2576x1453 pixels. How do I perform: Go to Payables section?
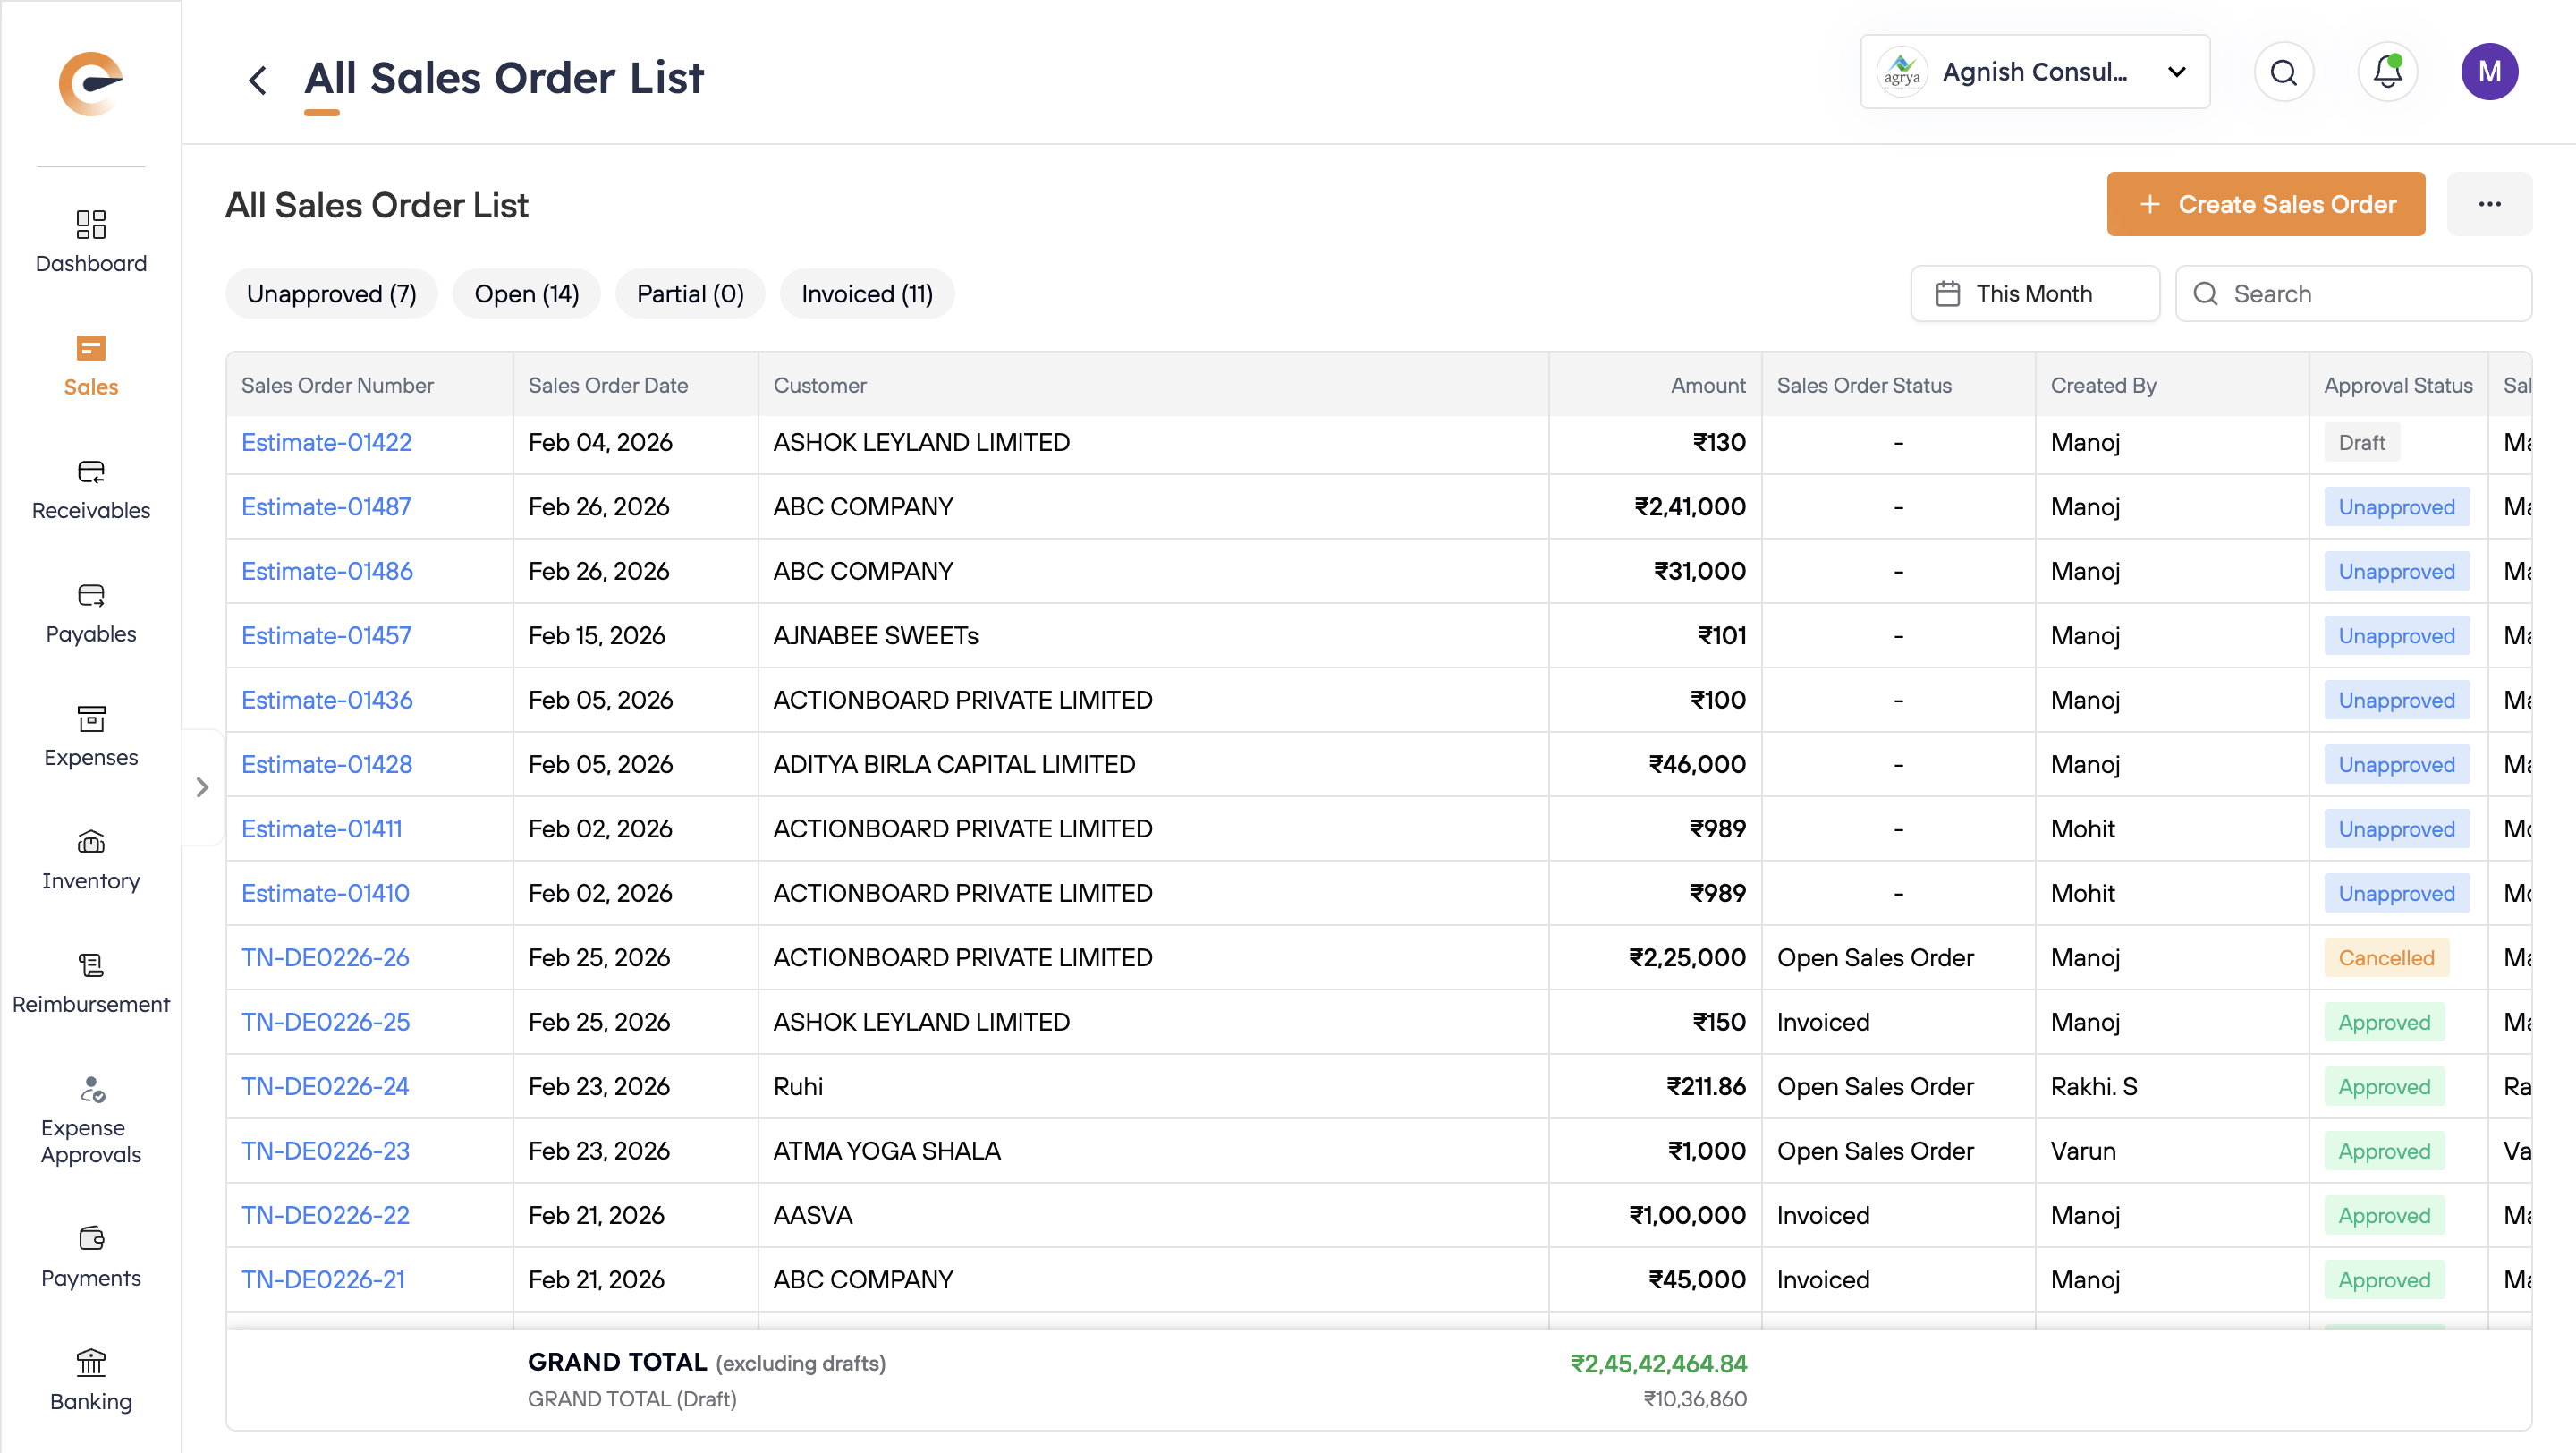(x=91, y=613)
